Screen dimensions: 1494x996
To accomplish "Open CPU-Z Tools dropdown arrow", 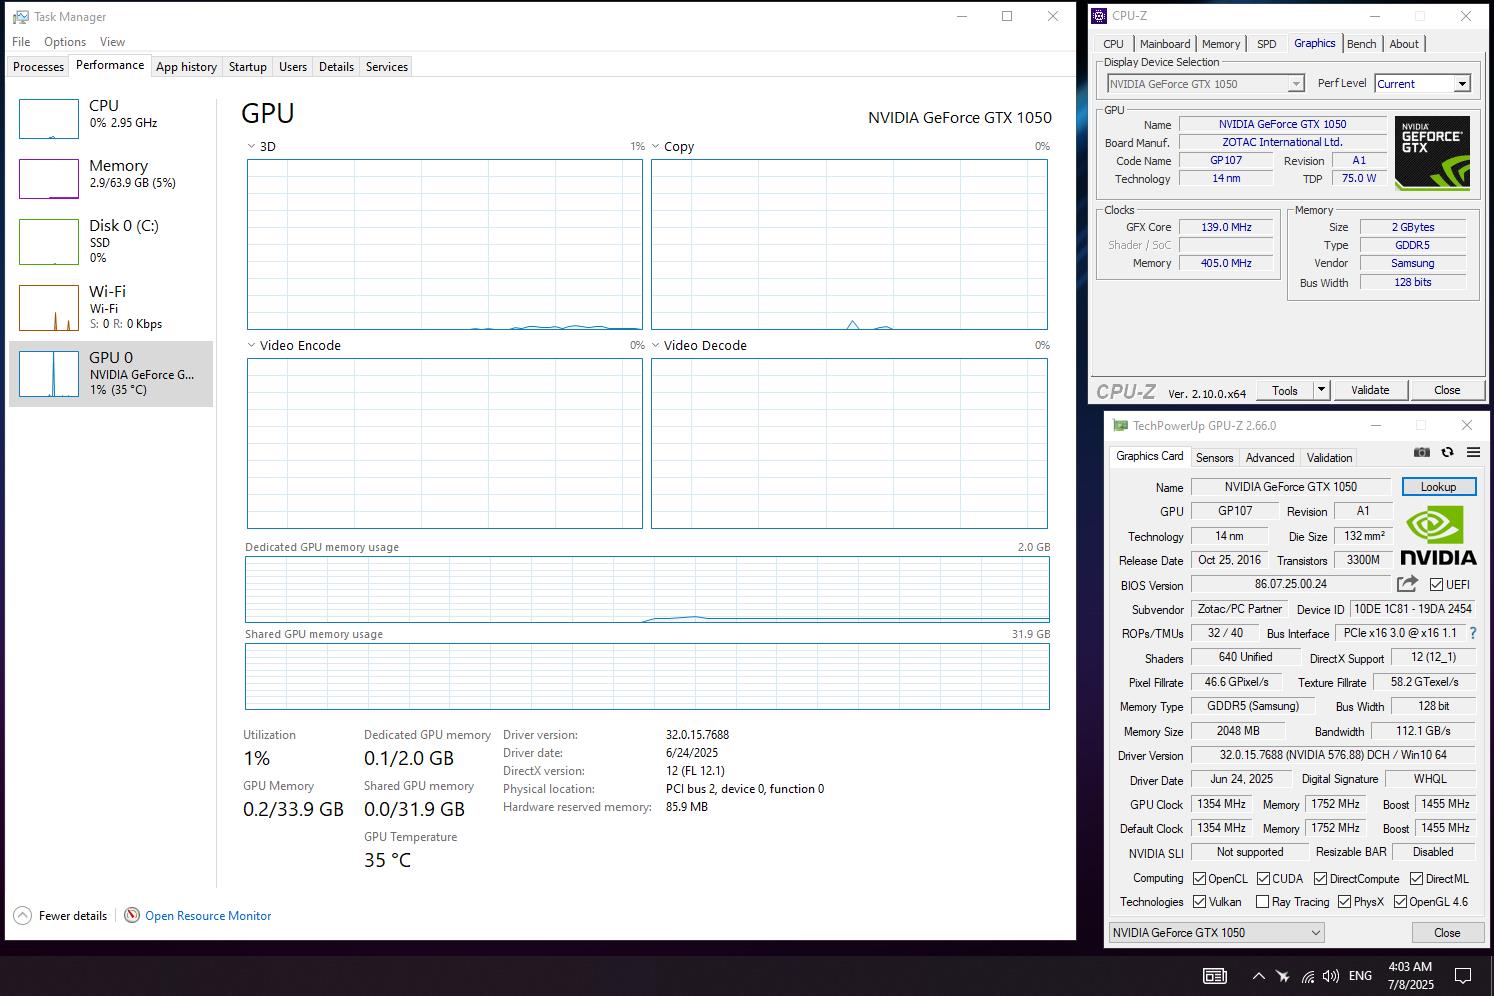I will tap(1321, 390).
